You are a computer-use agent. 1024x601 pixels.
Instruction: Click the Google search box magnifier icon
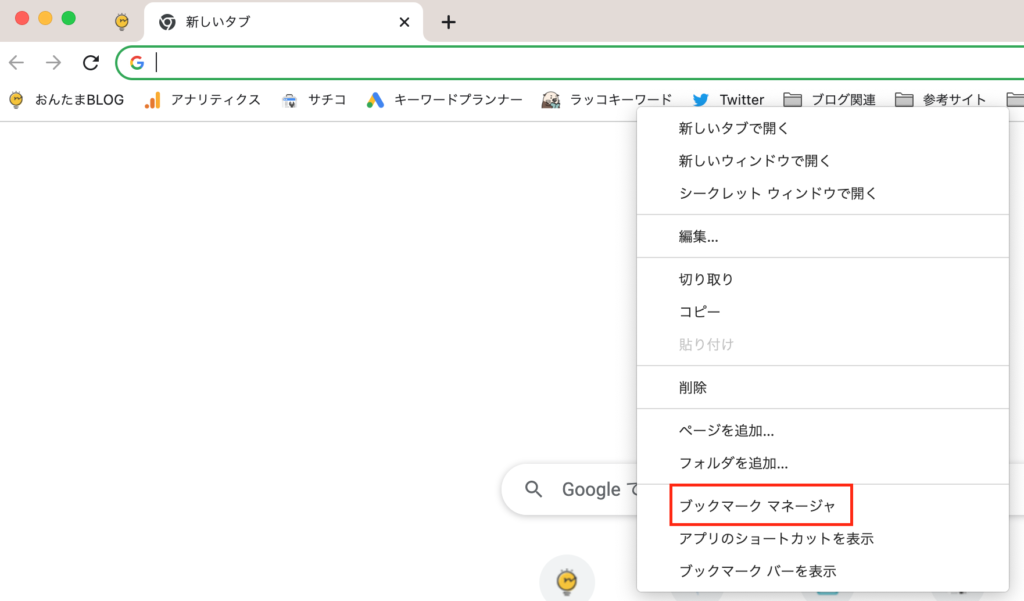tap(534, 489)
